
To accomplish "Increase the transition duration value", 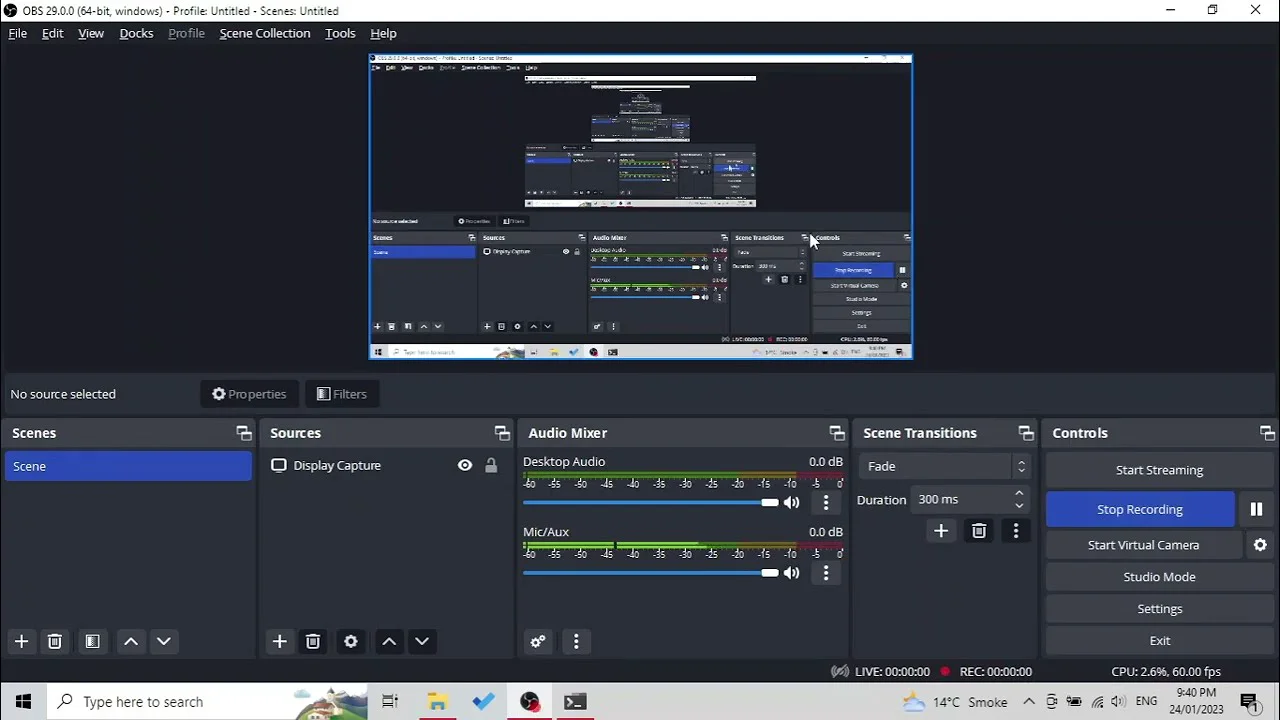I will [x=1019, y=493].
